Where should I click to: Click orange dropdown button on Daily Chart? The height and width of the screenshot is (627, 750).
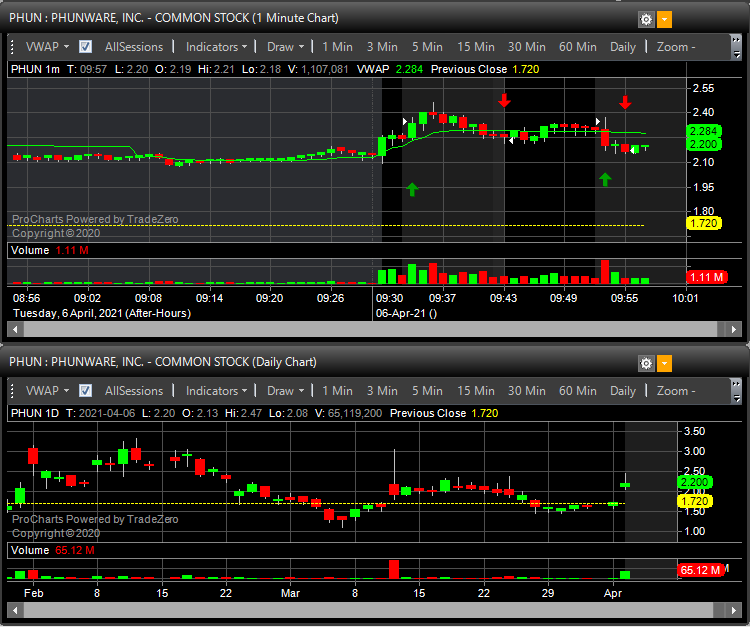click(665, 363)
